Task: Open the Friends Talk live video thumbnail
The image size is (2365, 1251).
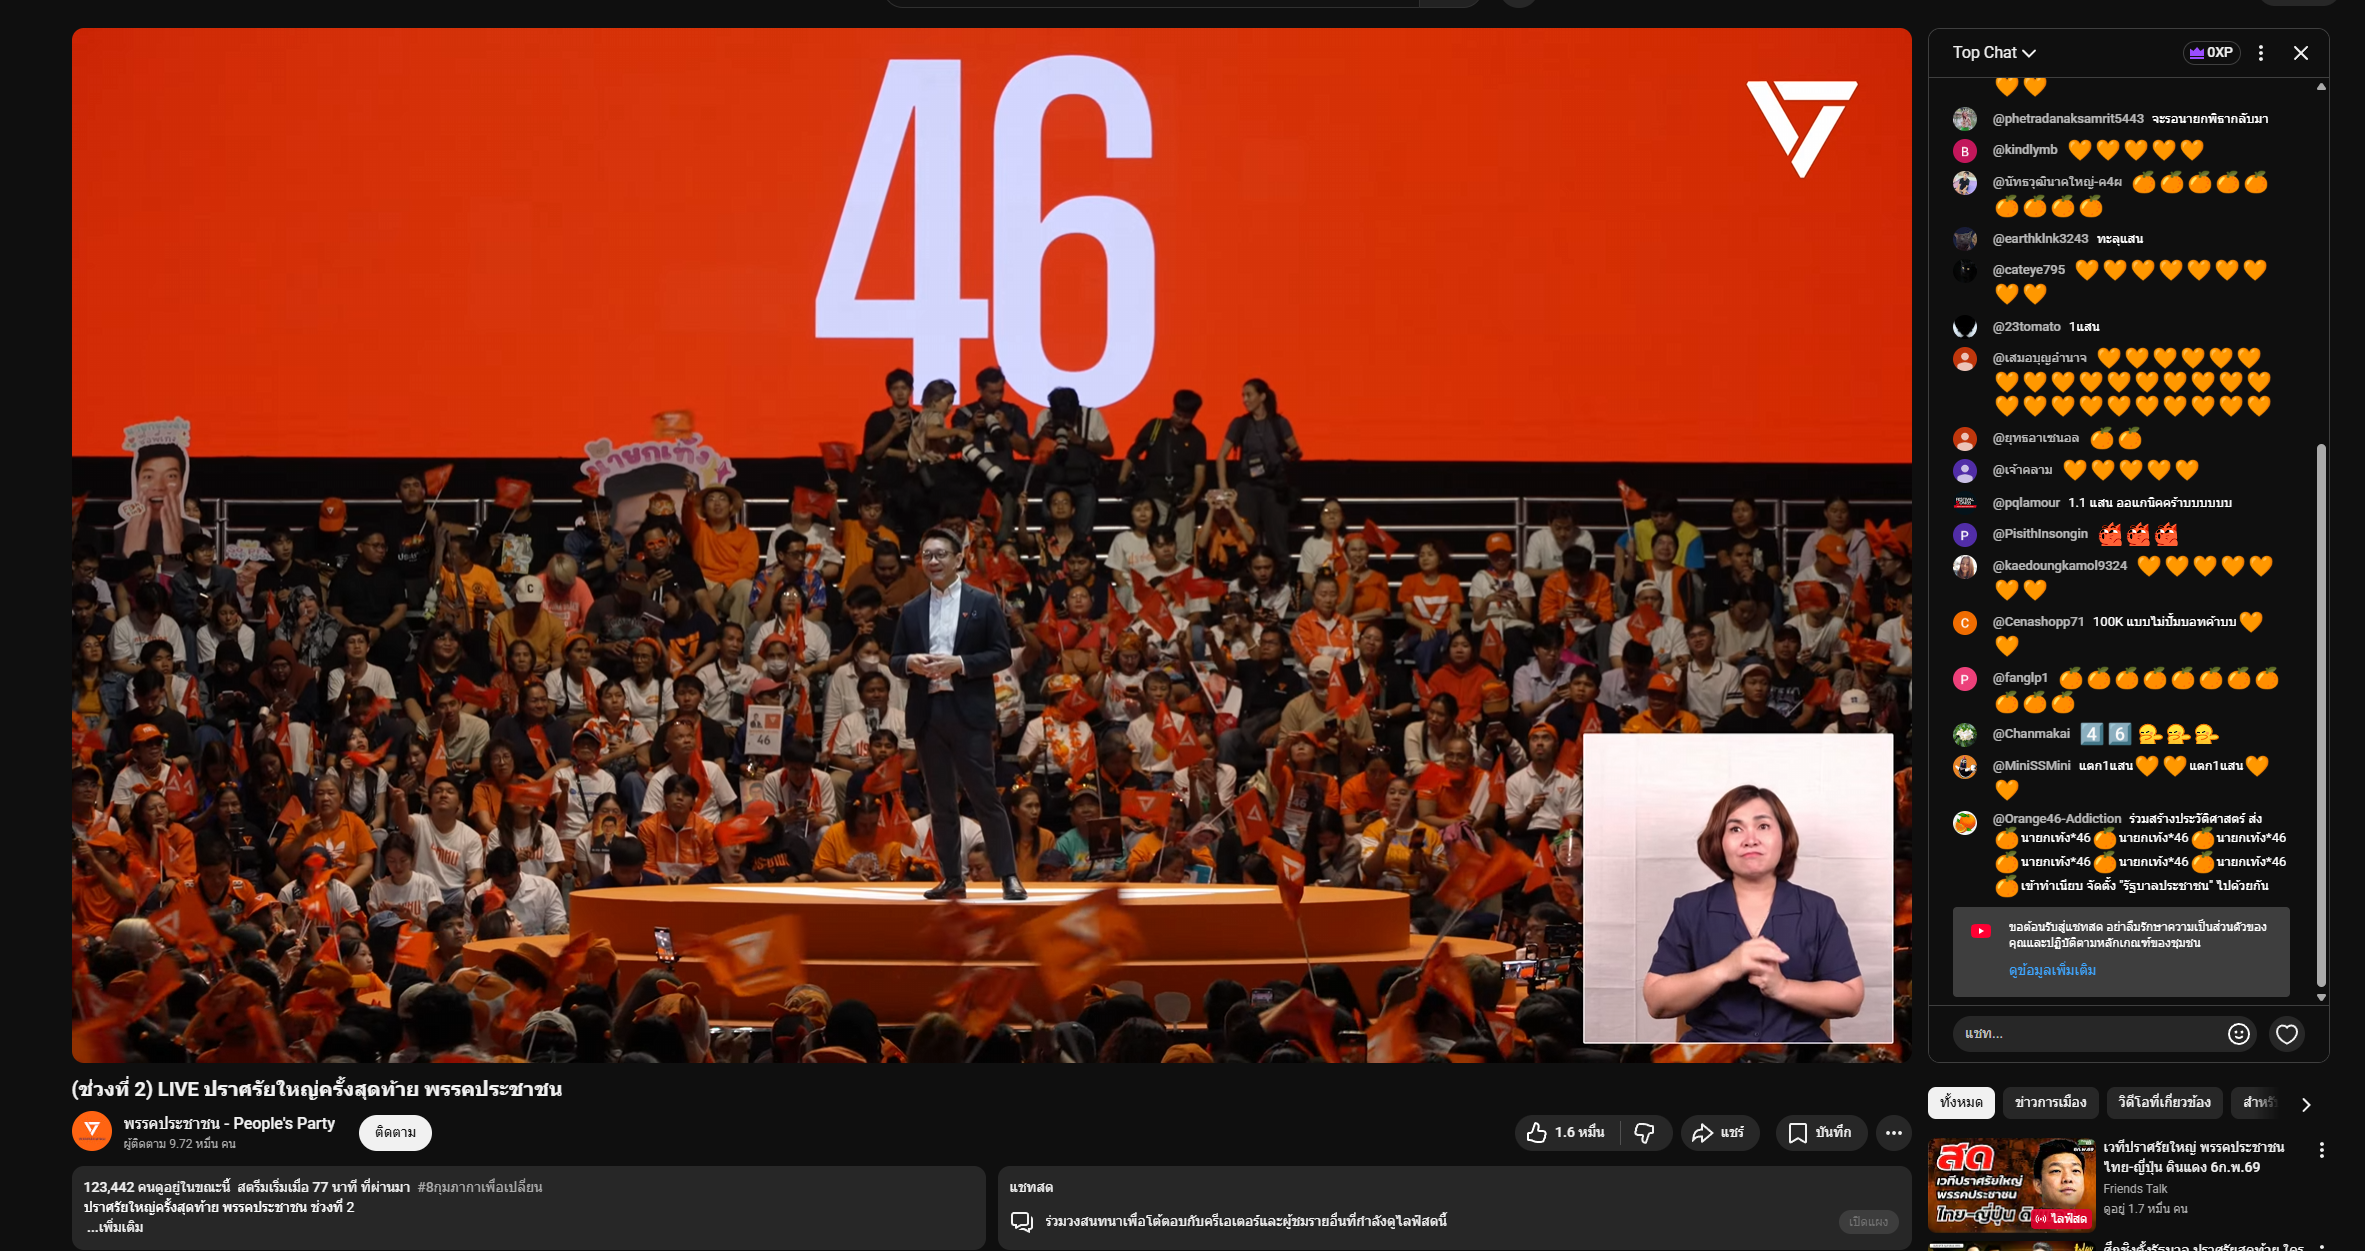Action: [2010, 1185]
